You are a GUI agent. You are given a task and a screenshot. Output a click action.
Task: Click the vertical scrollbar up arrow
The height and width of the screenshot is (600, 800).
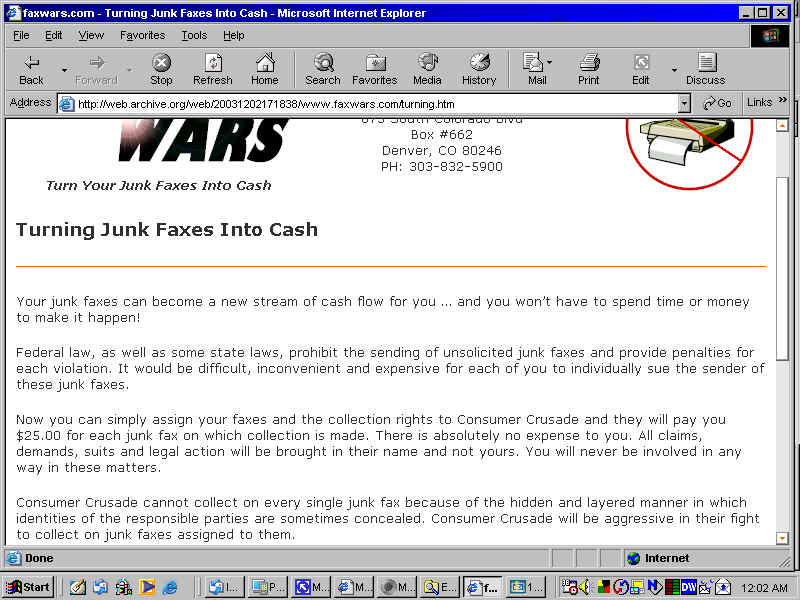782,125
